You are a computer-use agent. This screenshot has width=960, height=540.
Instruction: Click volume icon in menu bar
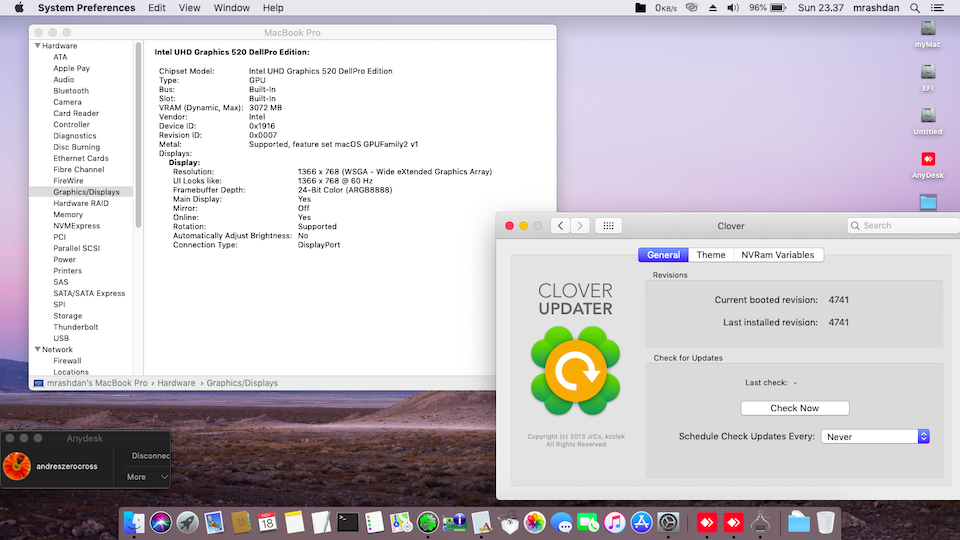click(733, 8)
